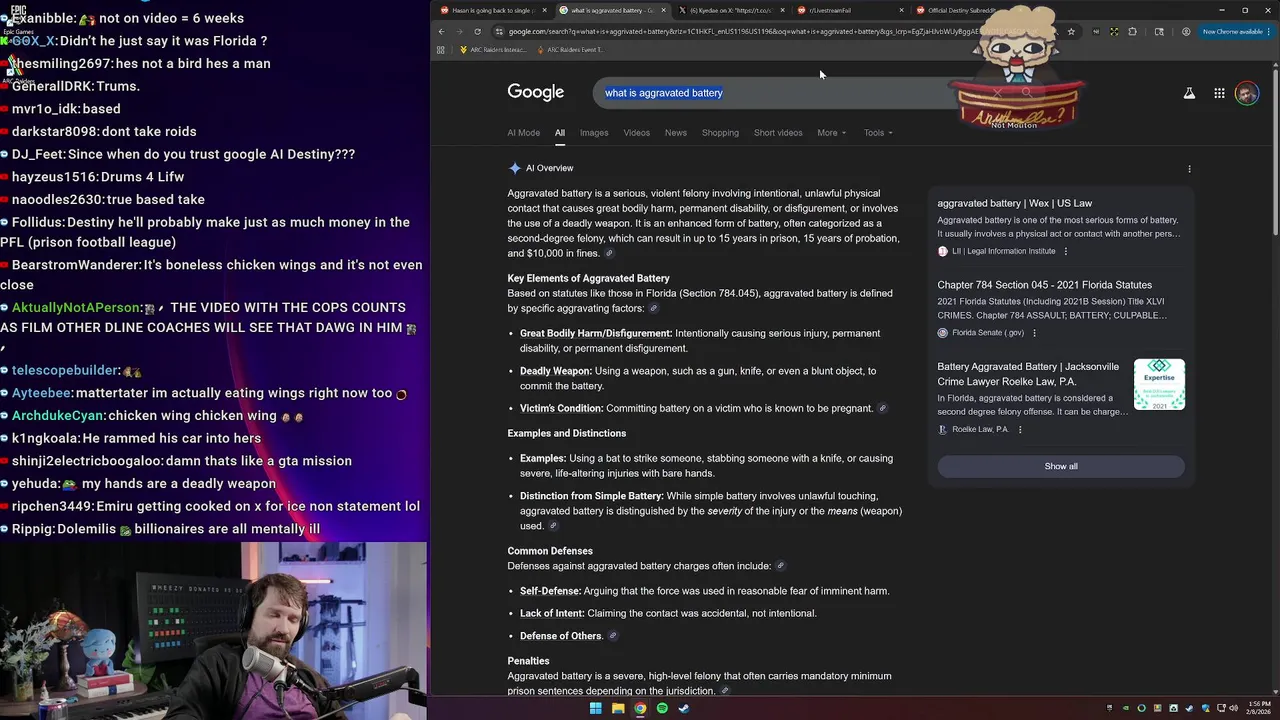Select Videos search tab
1280x720 pixels.
(636, 132)
